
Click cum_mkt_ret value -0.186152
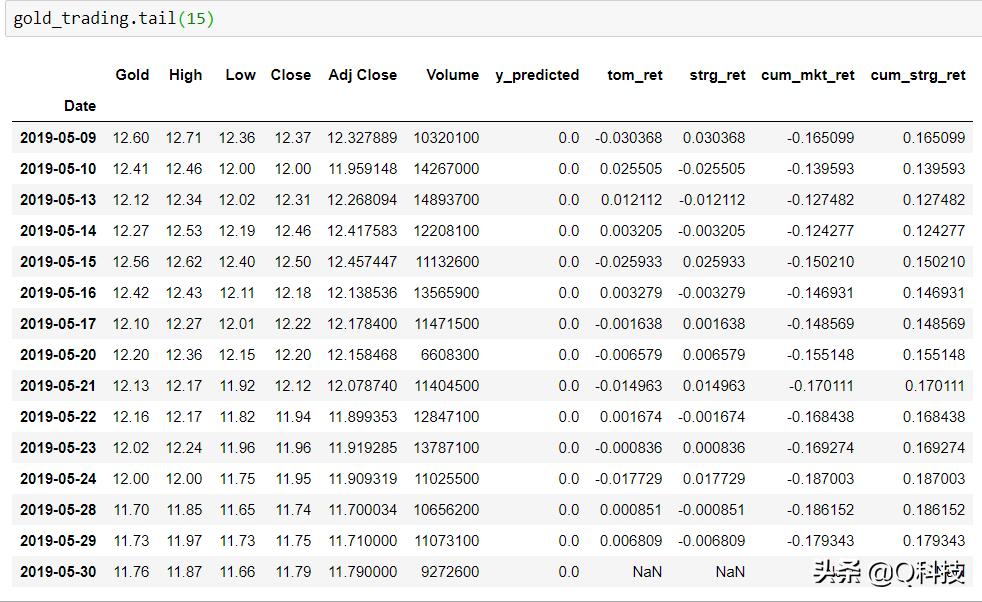pyautogui.click(x=820, y=510)
